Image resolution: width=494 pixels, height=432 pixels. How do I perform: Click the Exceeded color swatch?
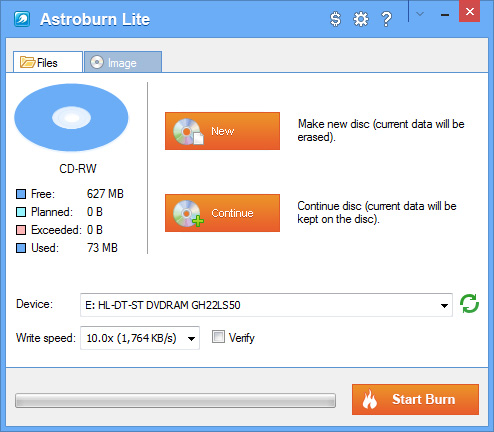click(21, 230)
